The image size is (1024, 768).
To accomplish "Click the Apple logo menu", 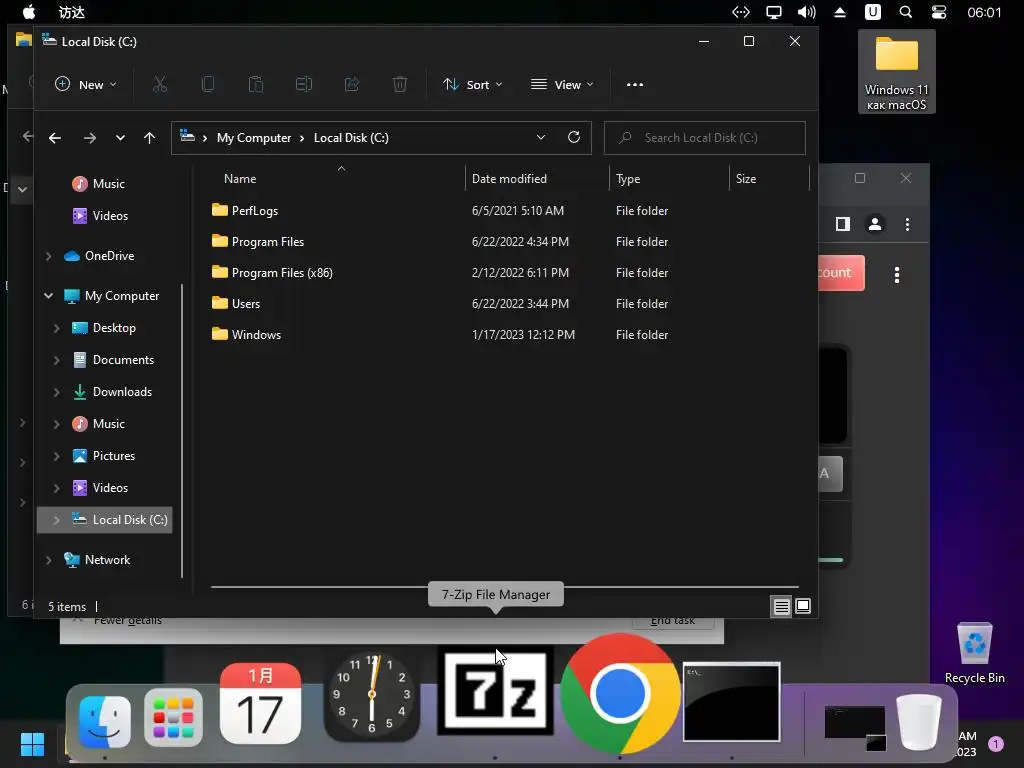I will (x=29, y=12).
